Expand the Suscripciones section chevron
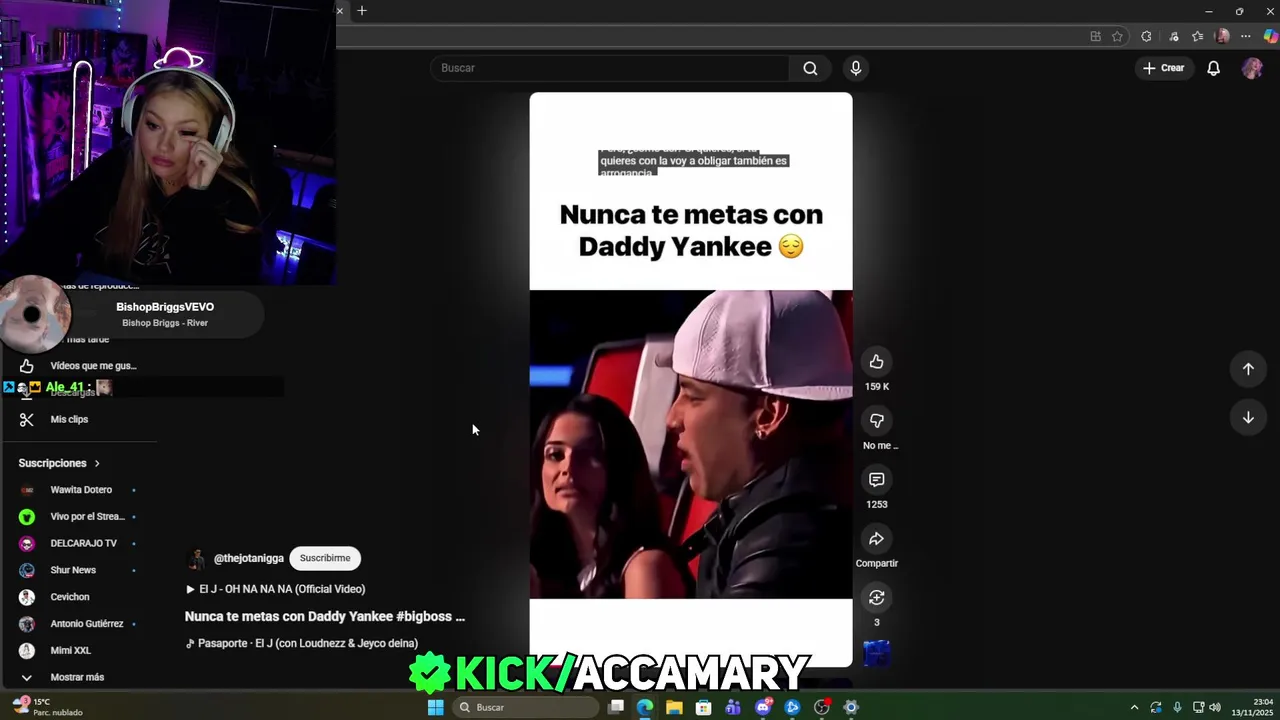 (97, 464)
